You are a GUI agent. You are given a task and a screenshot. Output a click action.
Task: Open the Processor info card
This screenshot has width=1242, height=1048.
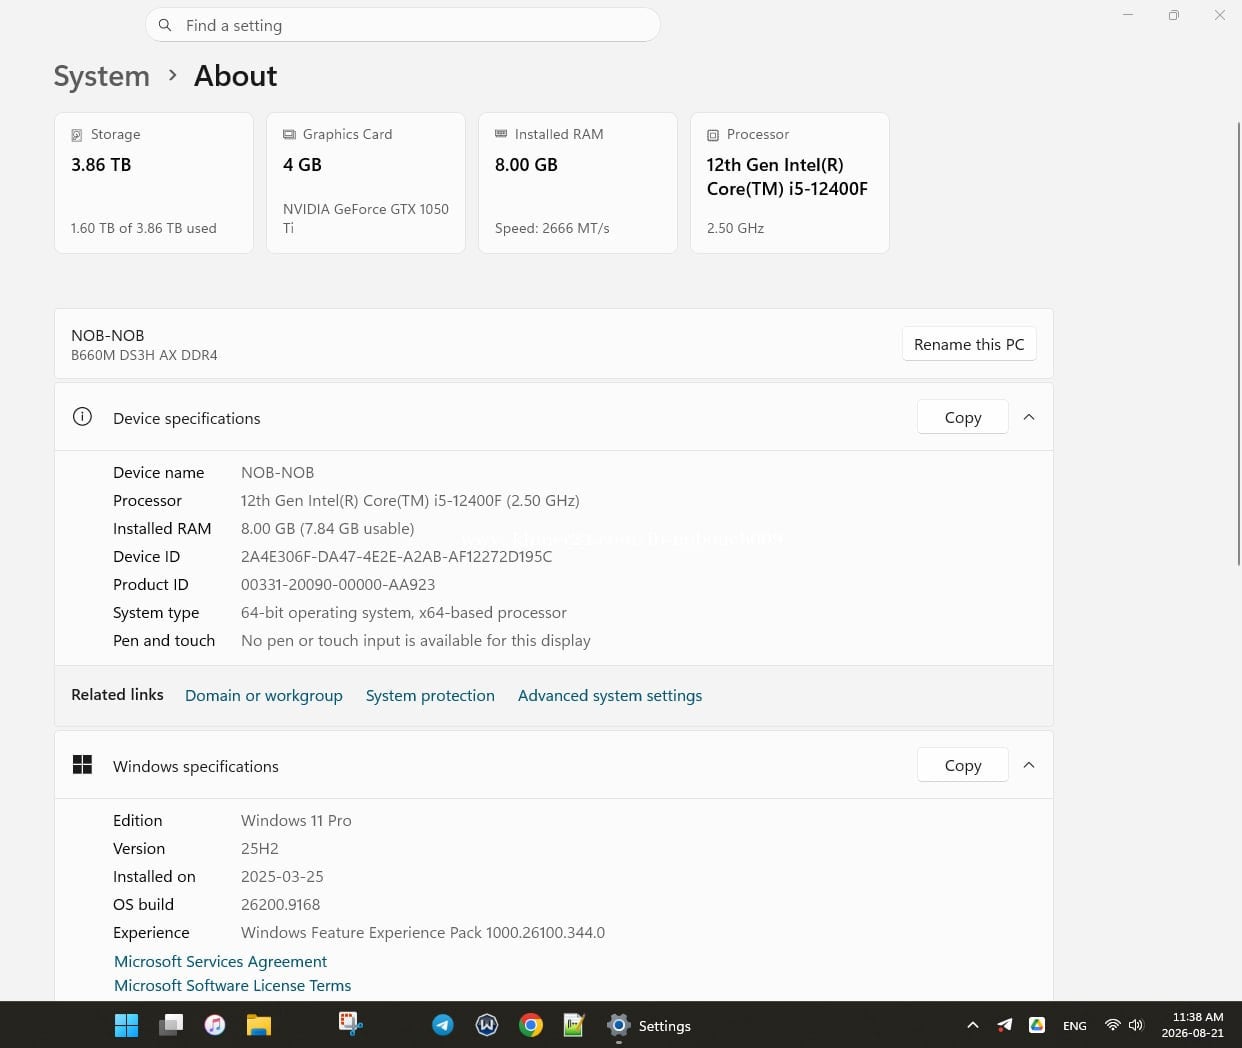pos(790,183)
